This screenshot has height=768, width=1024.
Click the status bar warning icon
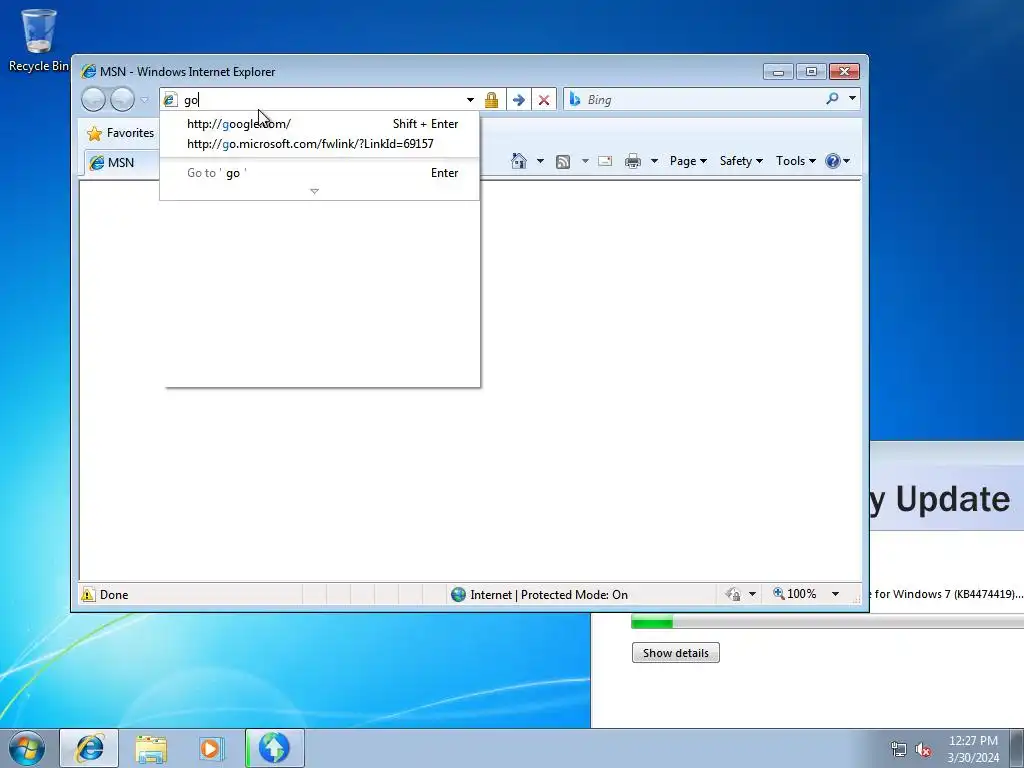pyautogui.click(x=88, y=594)
